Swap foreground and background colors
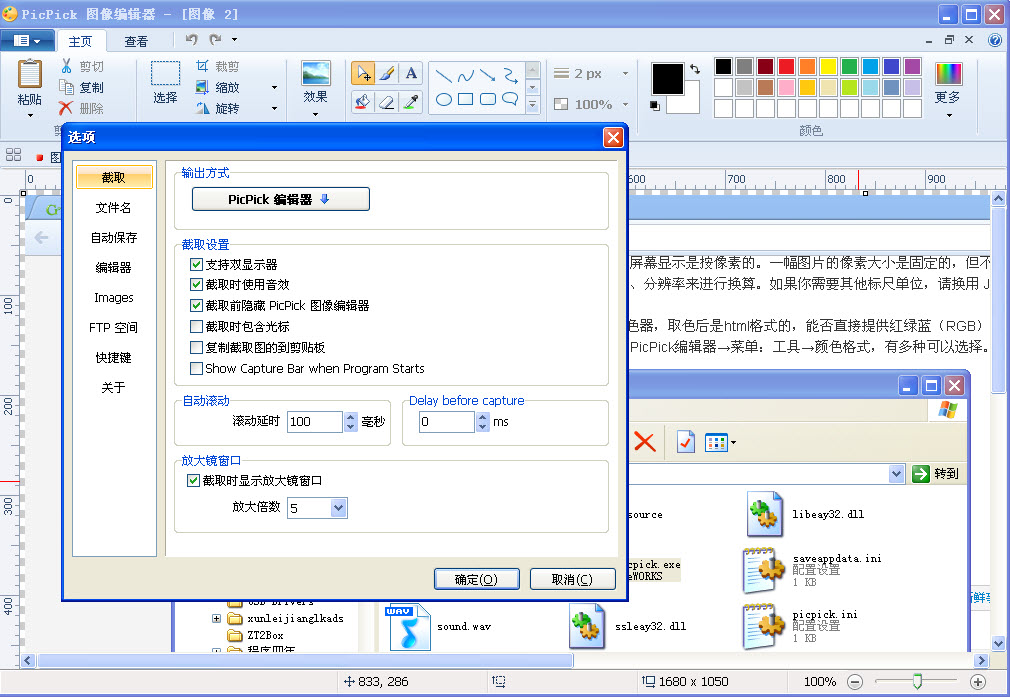Image resolution: width=1010 pixels, height=697 pixels. pyautogui.click(x=695, y=68)
